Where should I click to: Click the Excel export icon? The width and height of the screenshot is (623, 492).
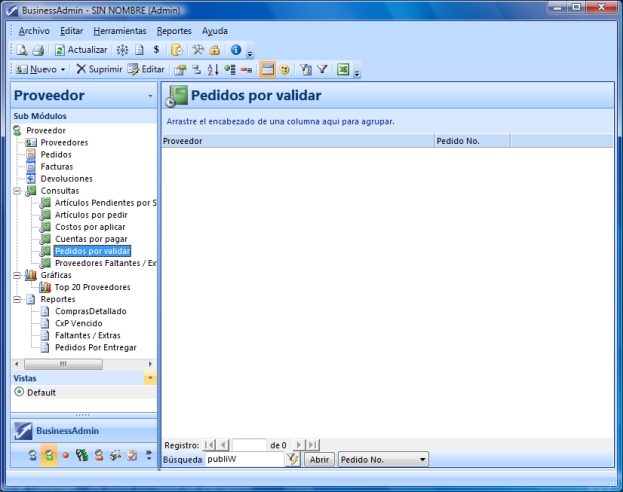click(x=342, y=70)
